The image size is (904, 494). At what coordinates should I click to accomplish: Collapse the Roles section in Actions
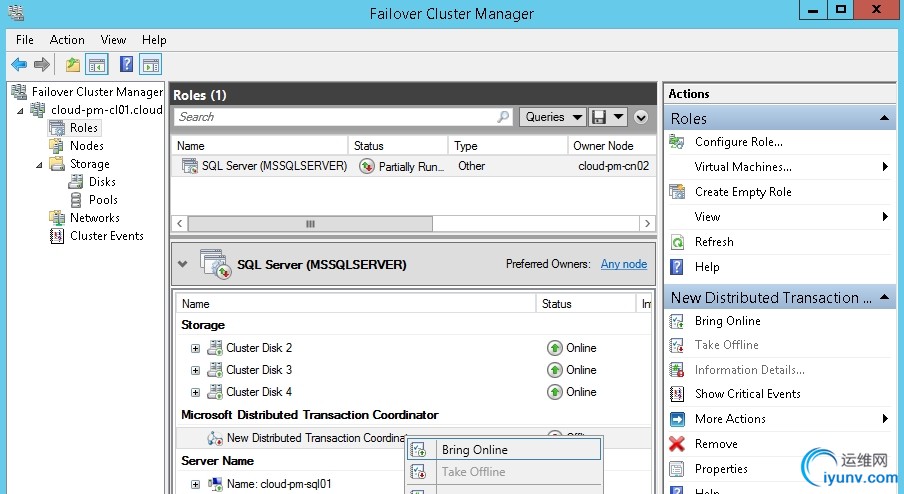pyautogui.click(x=884, y=118)
